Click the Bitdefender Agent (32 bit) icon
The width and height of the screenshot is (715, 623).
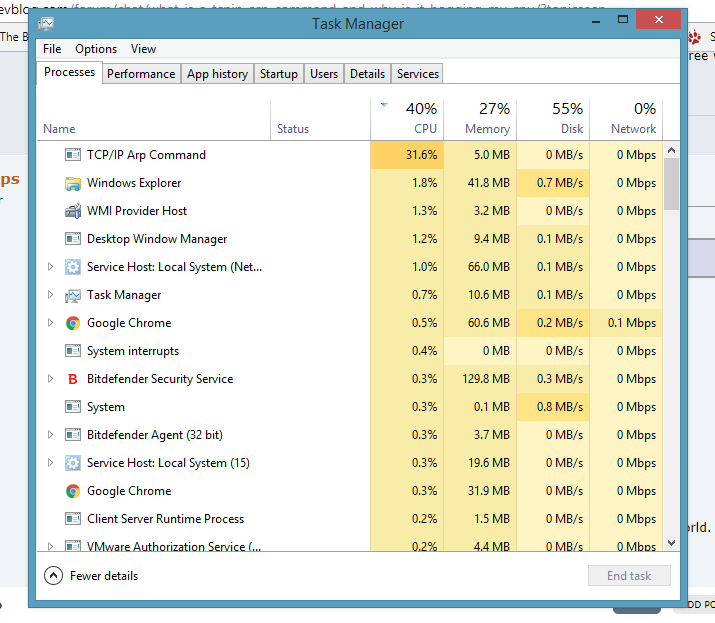(73, 435)
